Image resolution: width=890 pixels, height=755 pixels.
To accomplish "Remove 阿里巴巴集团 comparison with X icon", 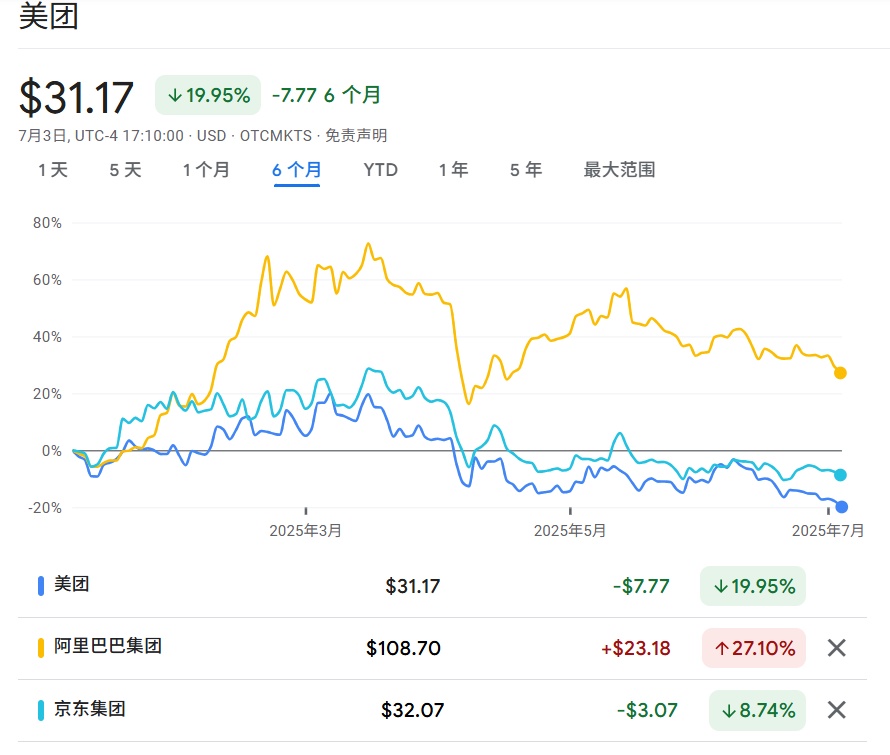I will coord(837,648).
